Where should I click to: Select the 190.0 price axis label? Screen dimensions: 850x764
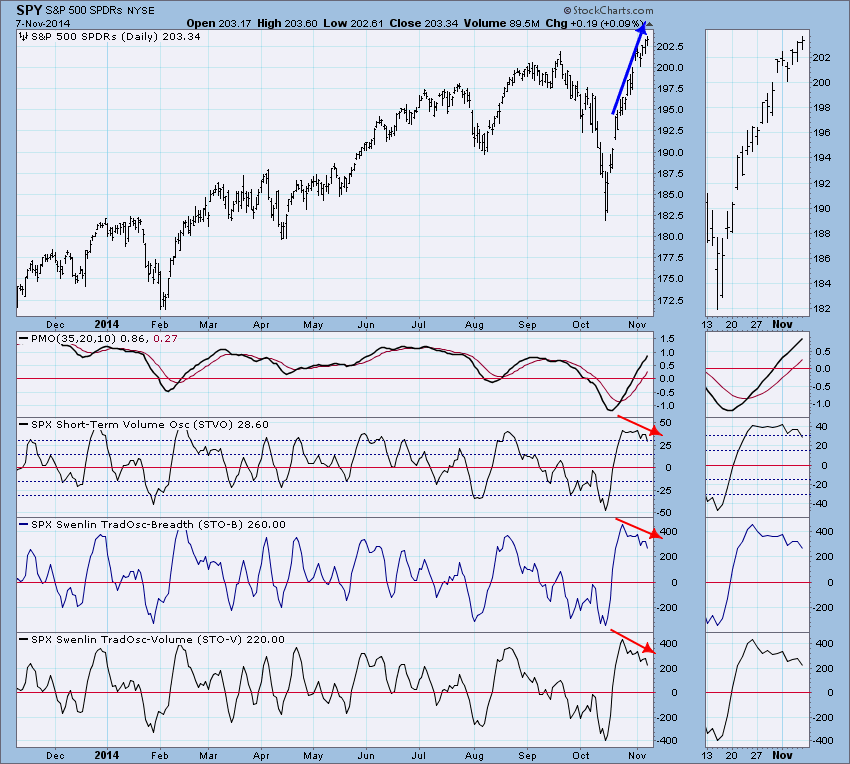[x=669, y=152]
